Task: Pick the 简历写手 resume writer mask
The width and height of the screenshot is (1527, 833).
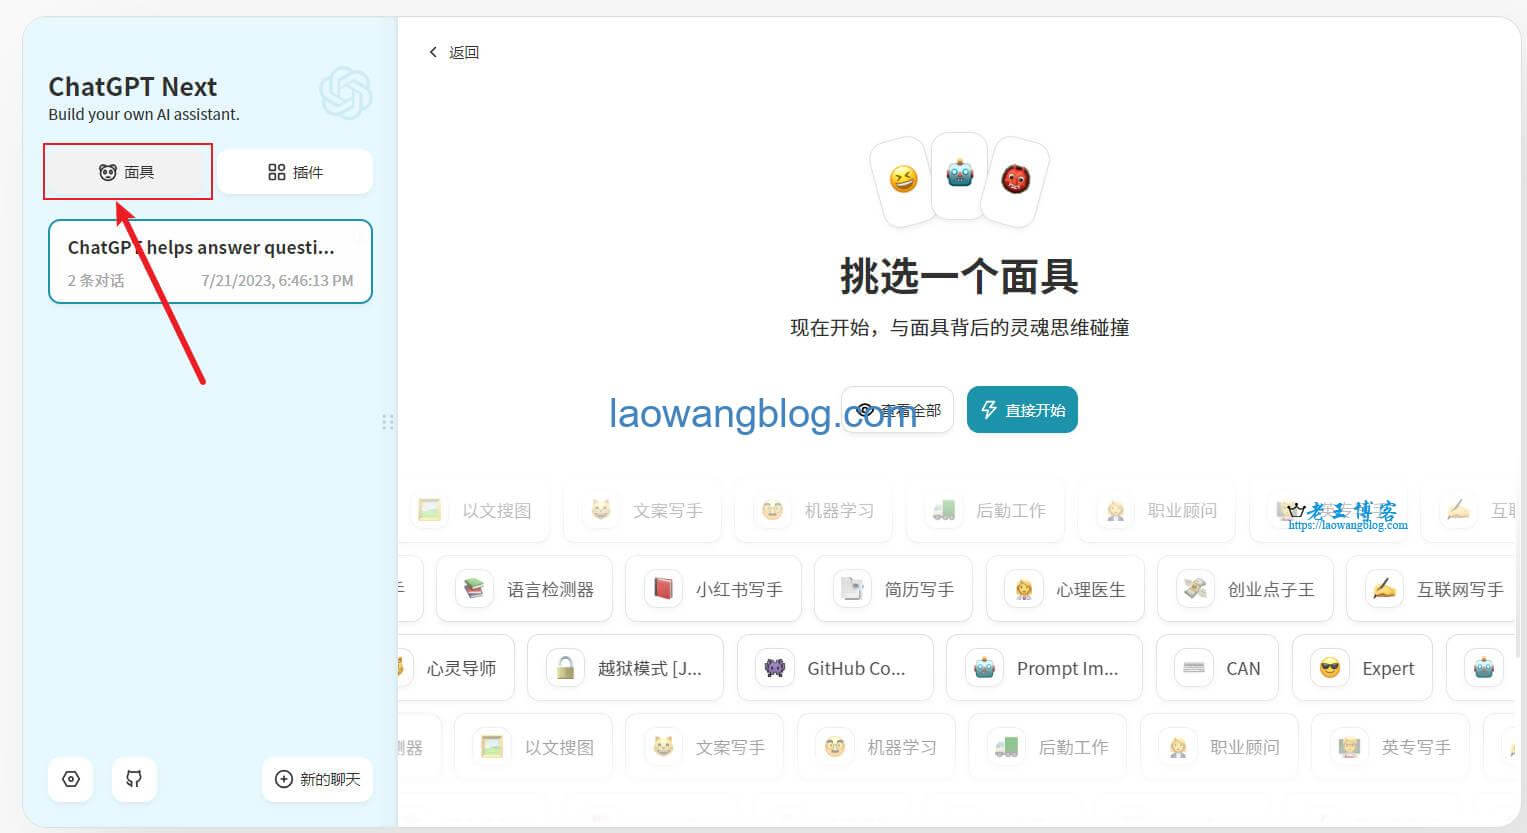Action: (893, 589)
